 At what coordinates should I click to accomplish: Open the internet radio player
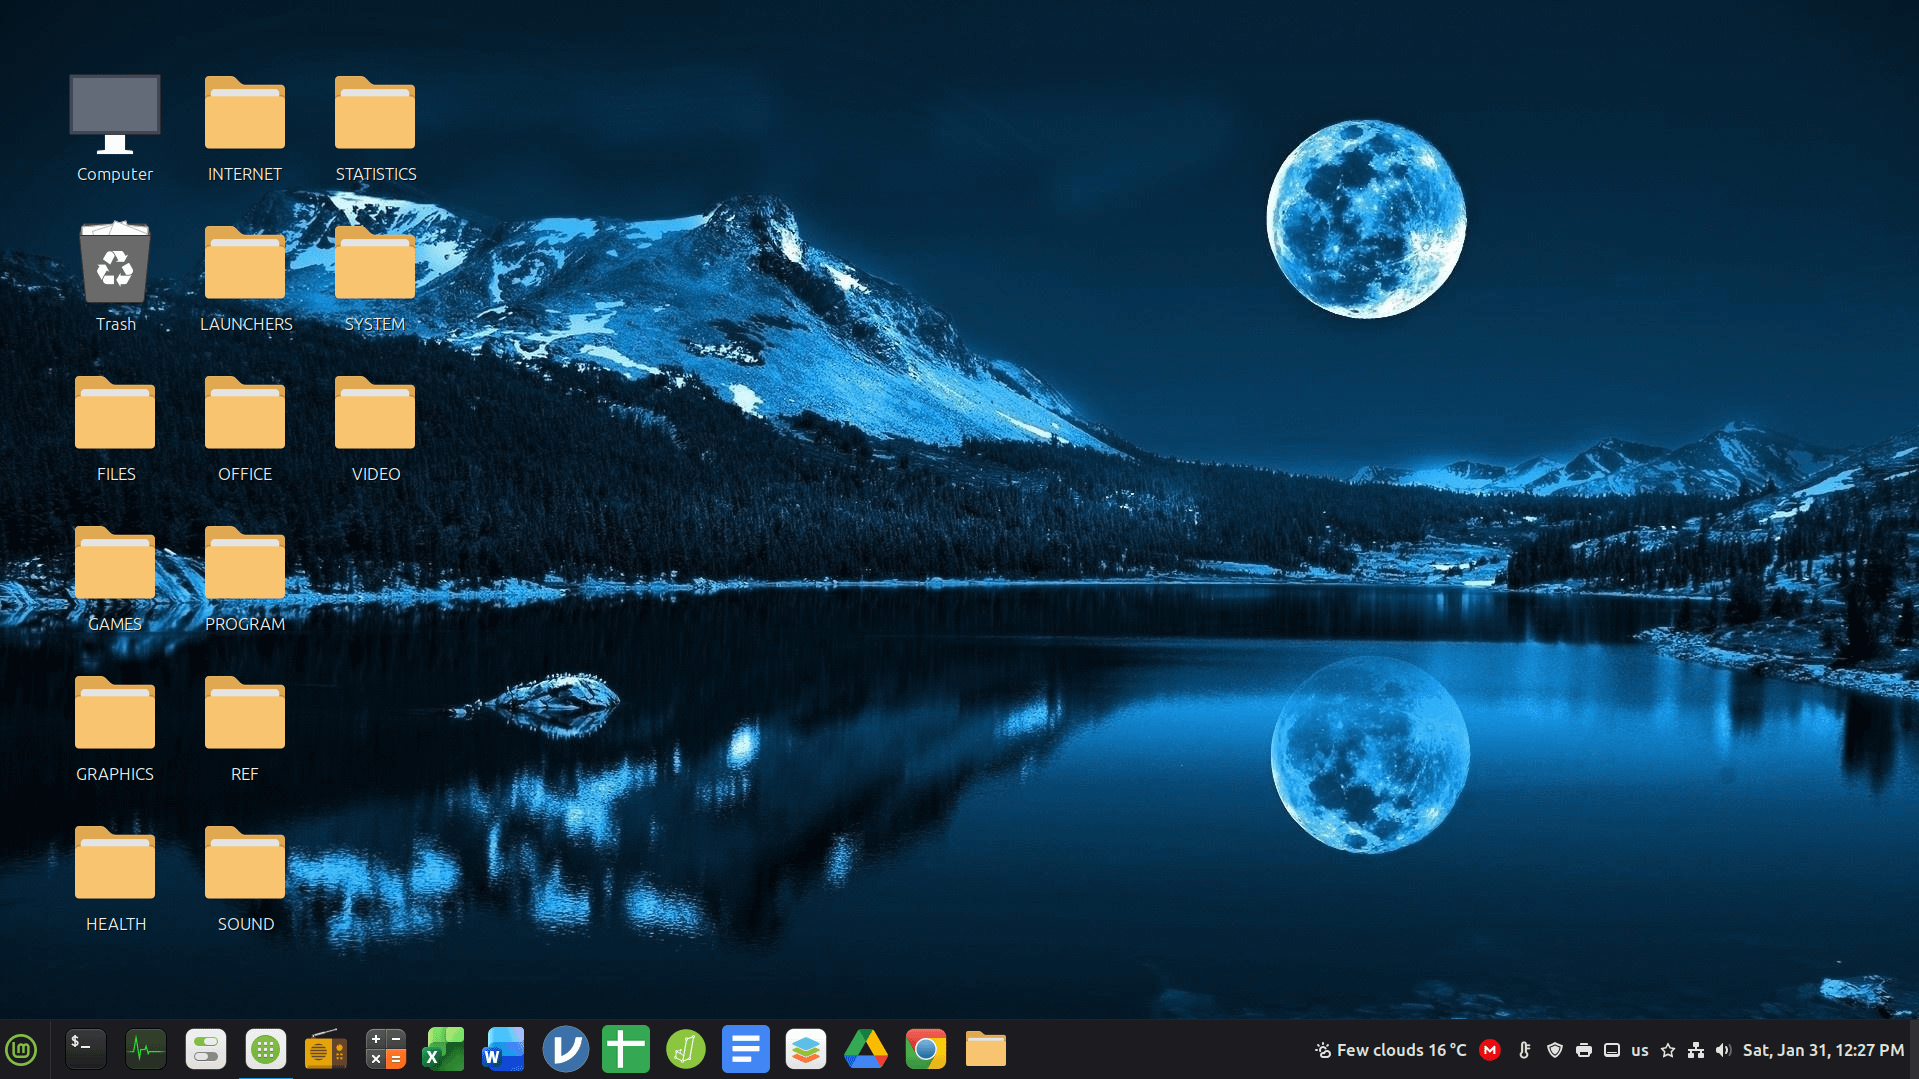tap(325, 1049)
